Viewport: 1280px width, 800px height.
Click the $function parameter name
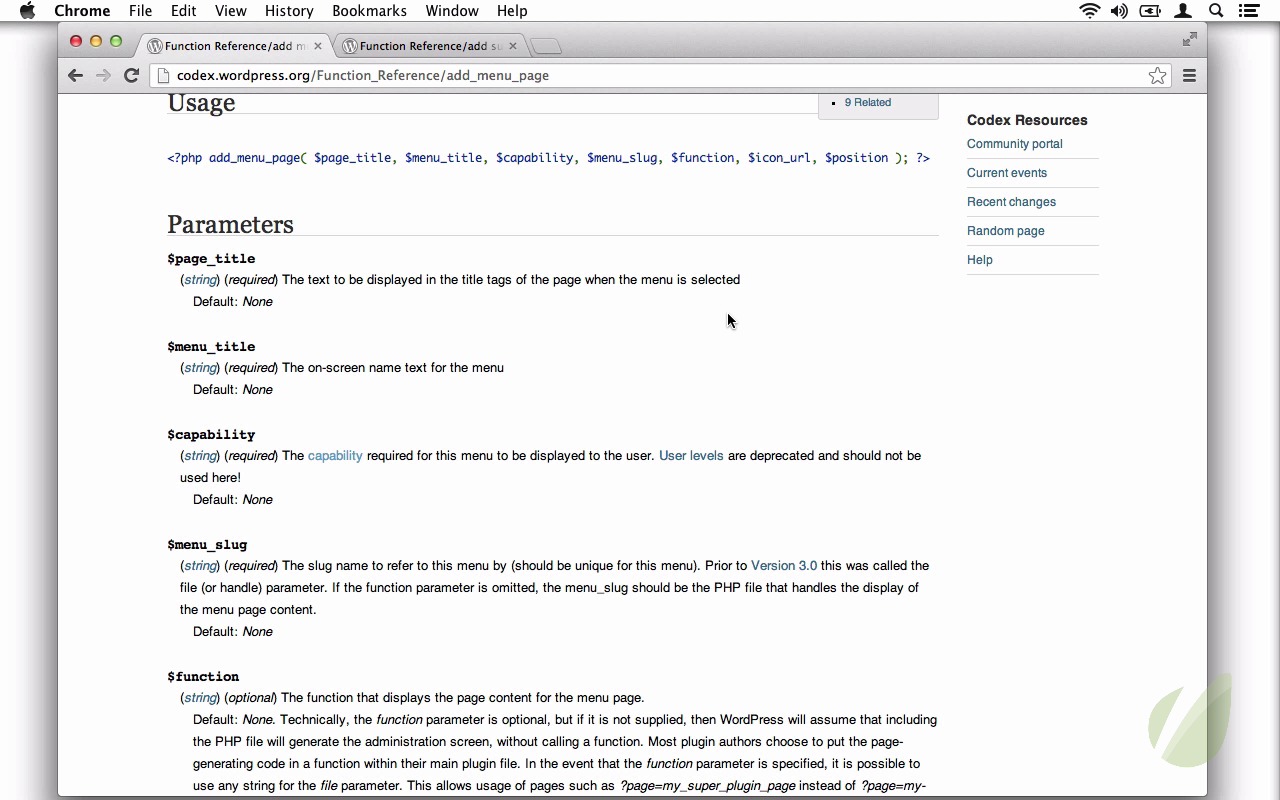pyautogui.click(x=203, y=677)
